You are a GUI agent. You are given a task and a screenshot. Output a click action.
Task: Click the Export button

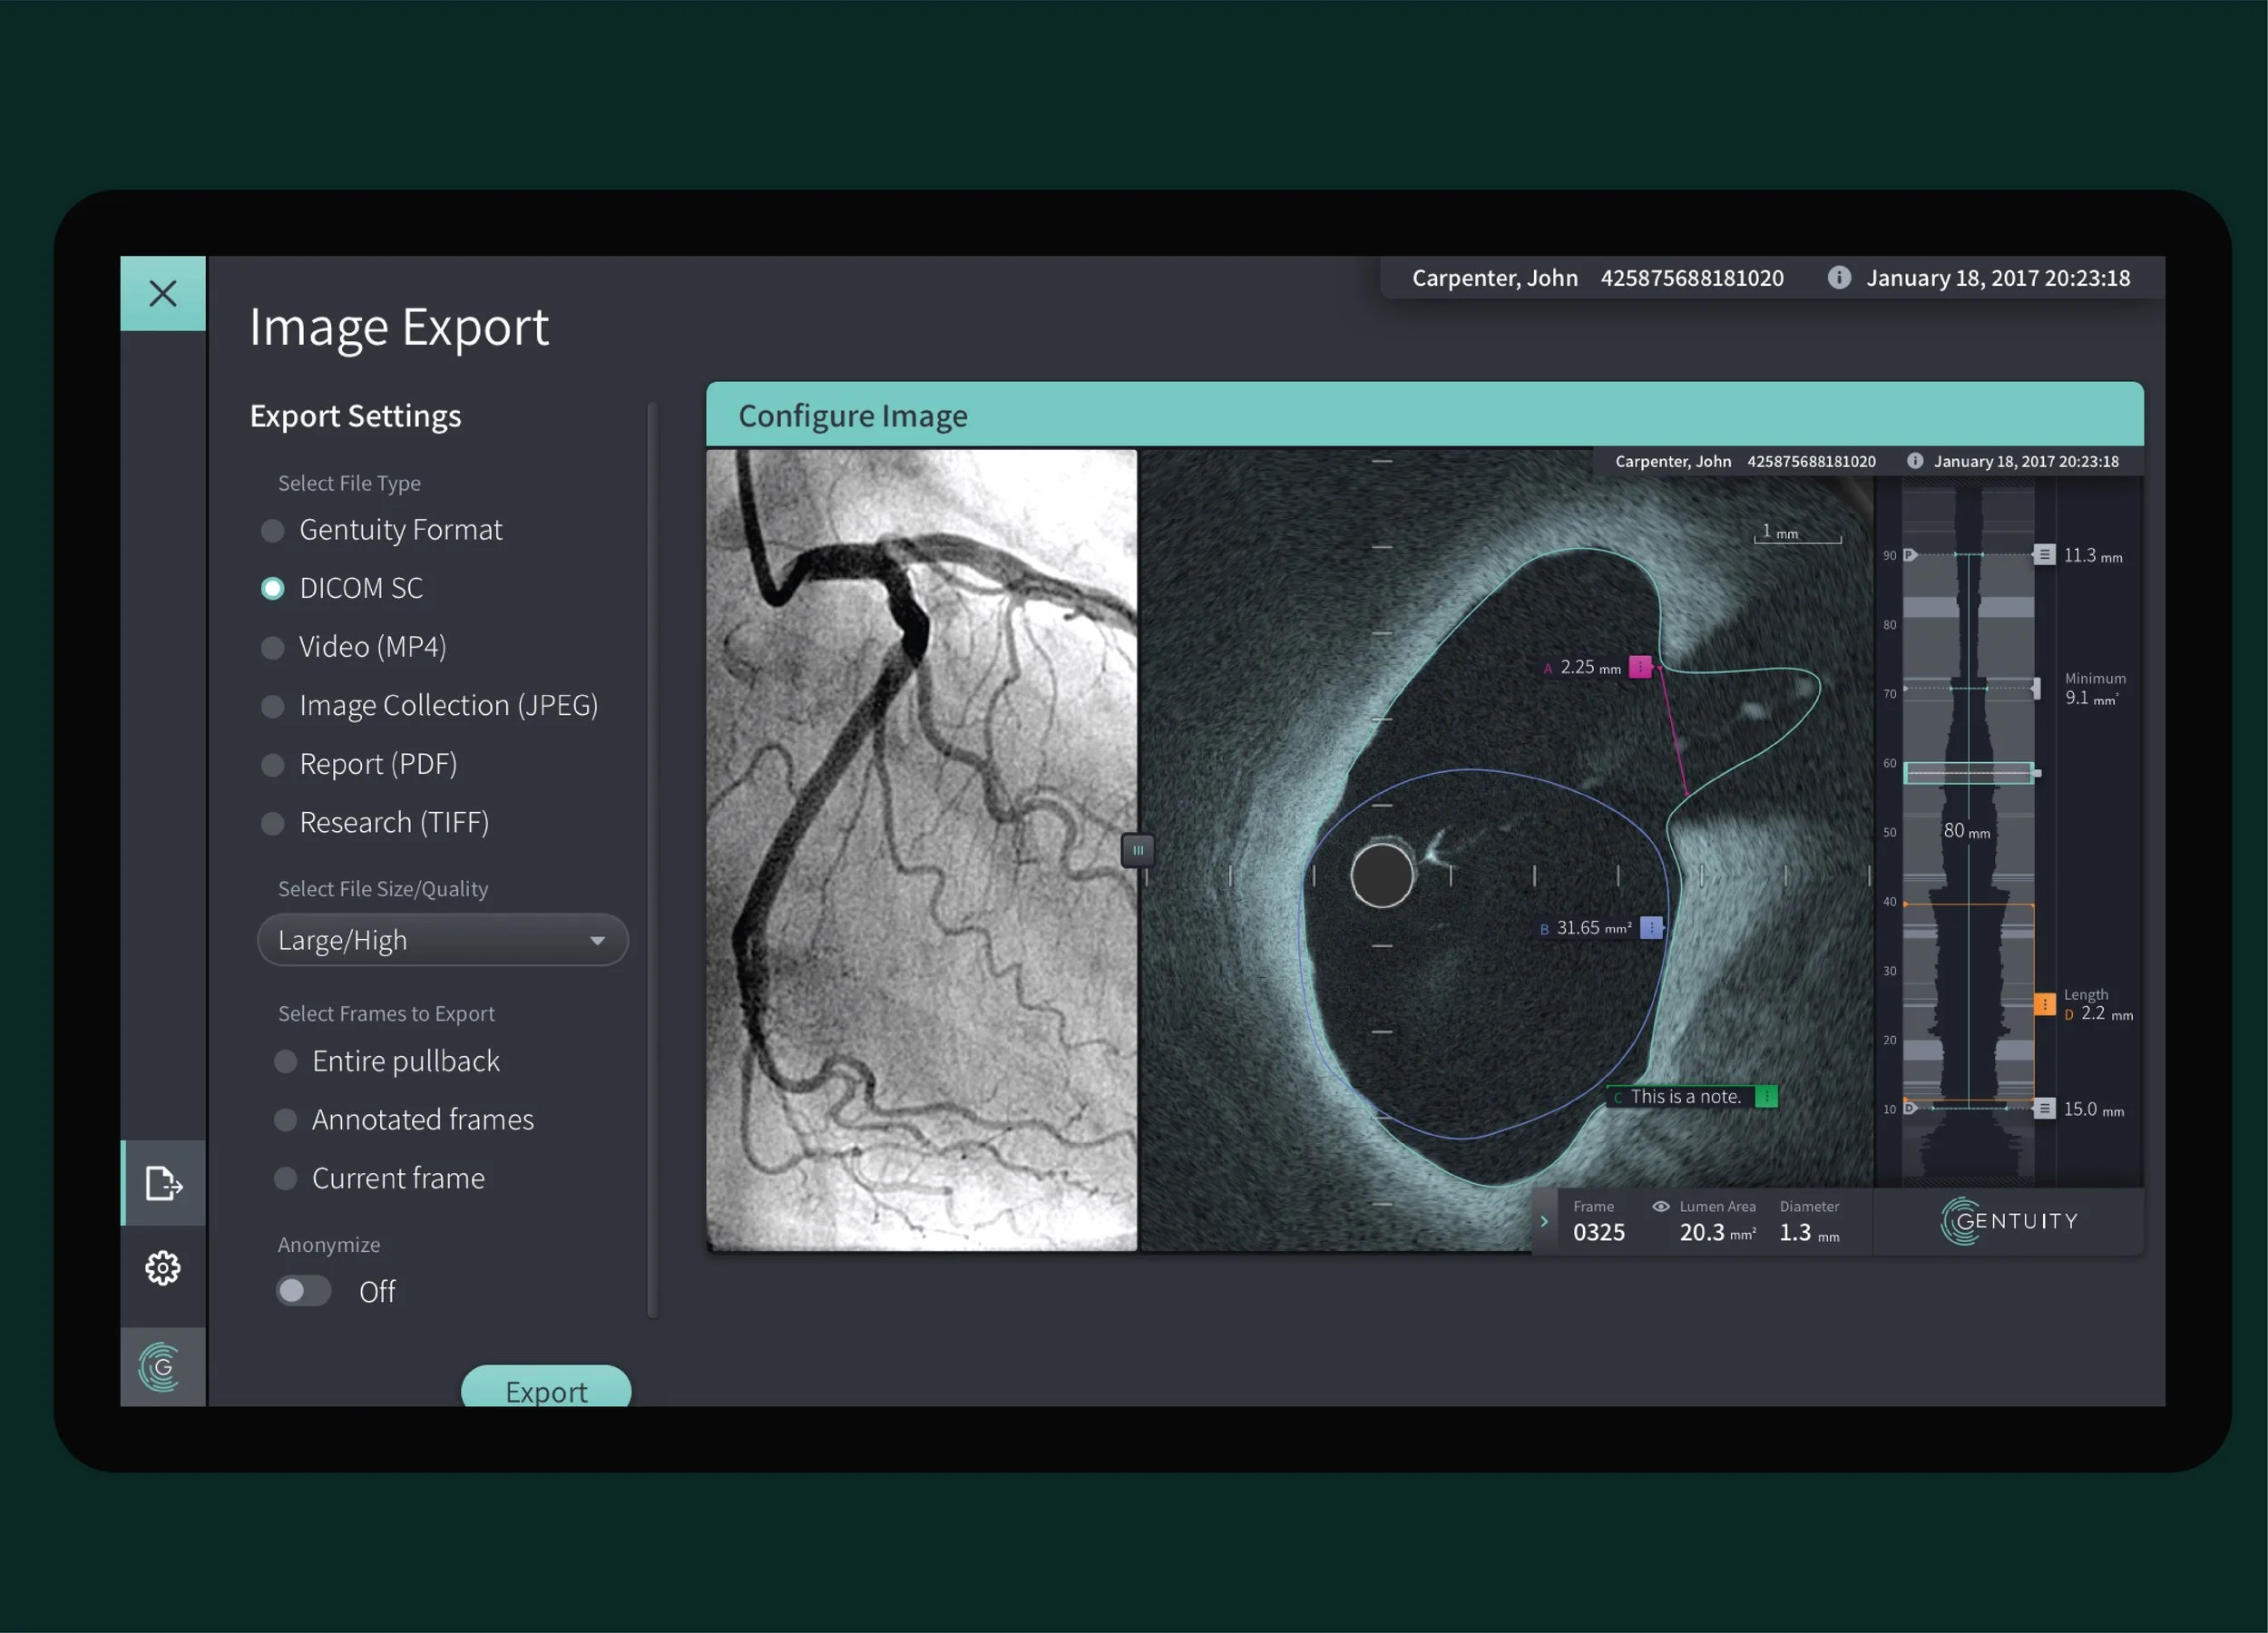pos(545,1388)
